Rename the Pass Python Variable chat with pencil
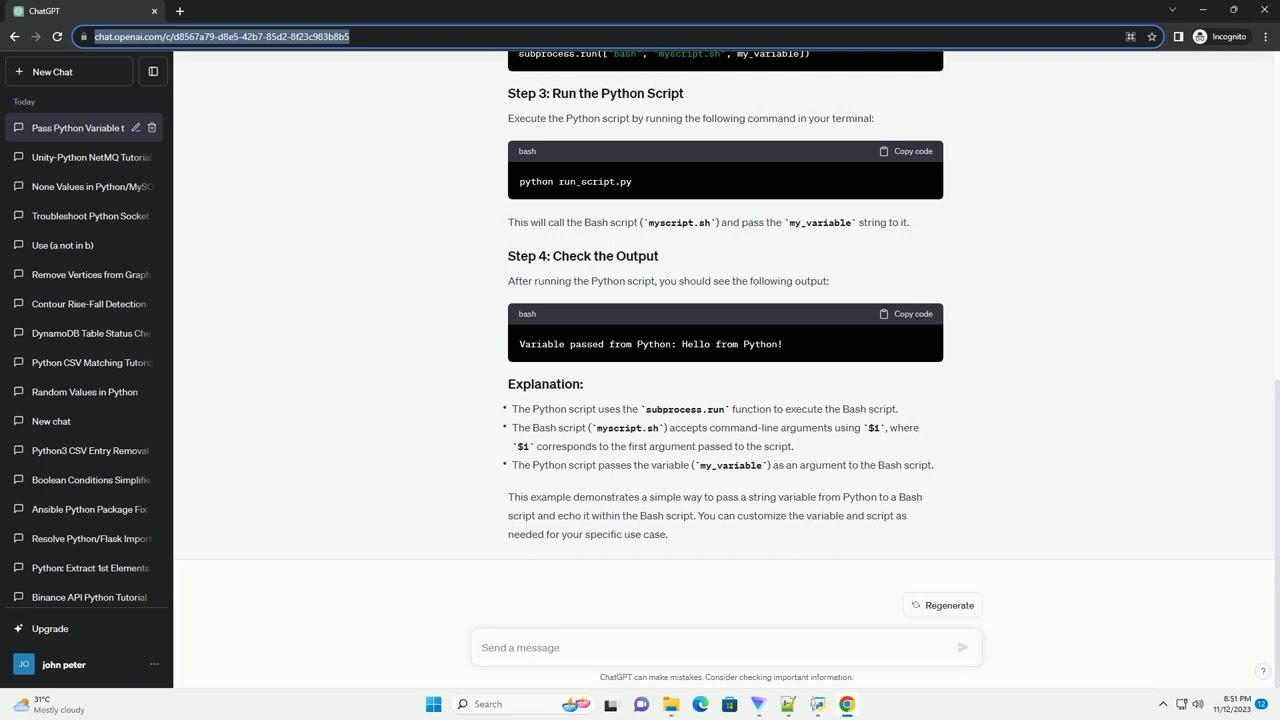Screen dimensions: 1280x720 pyautogui.click(x=136, y=128)
